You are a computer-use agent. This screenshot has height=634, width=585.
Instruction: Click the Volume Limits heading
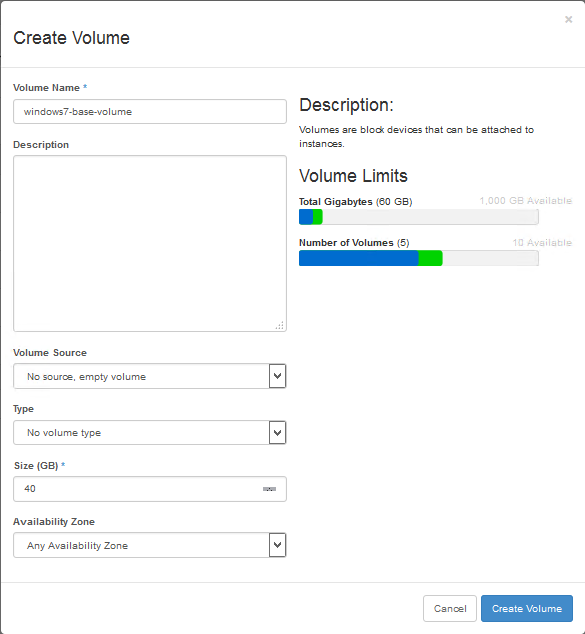[x=353, y=176]
